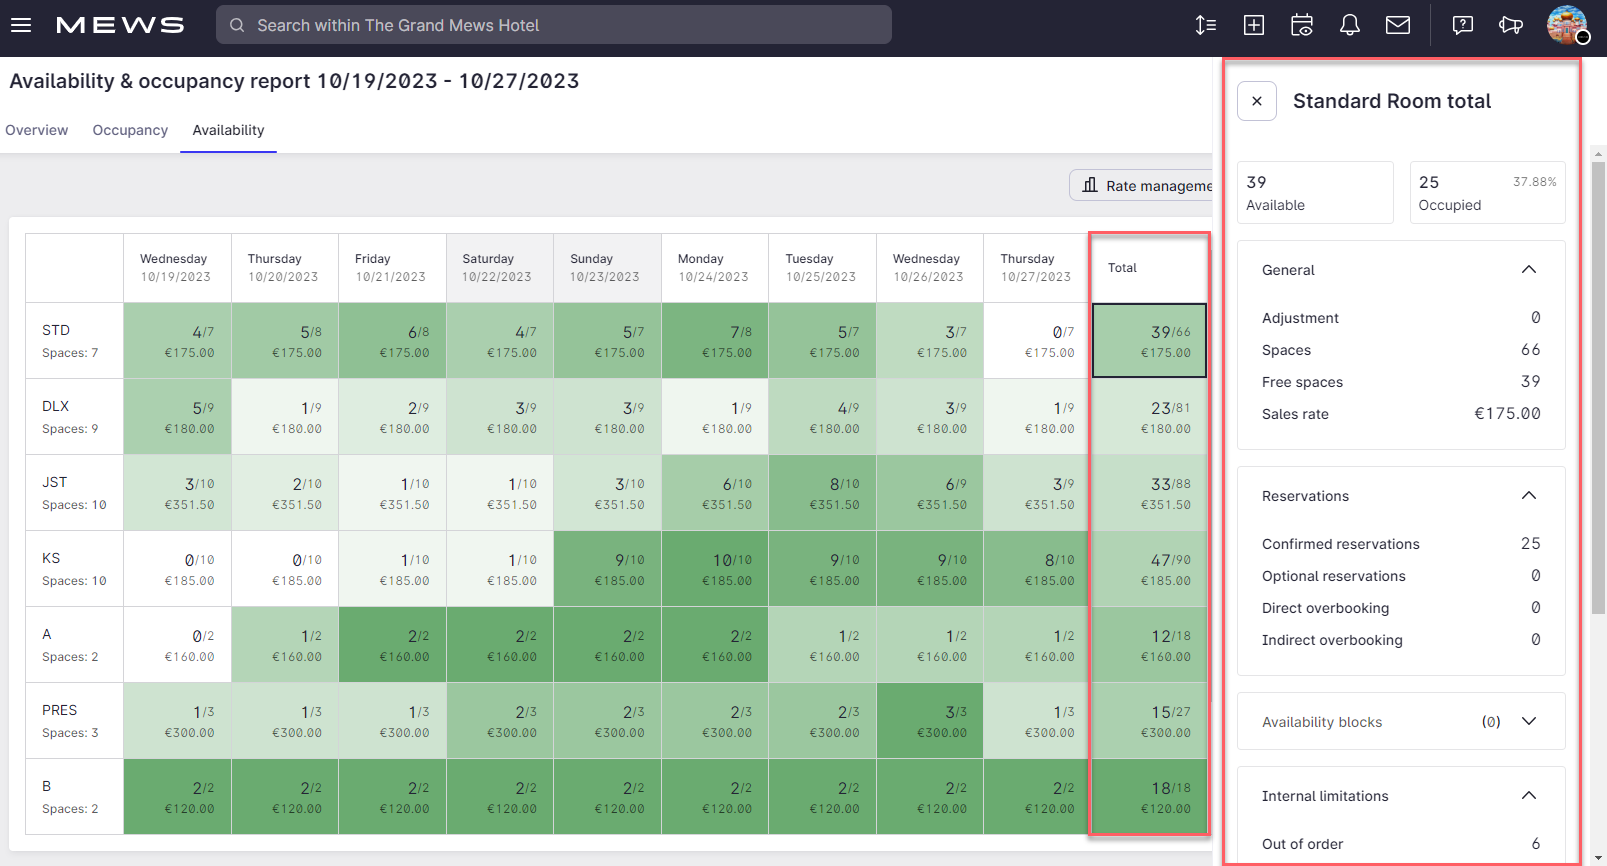The width and height of the screenshot is (1607, 866).
Task: Collapse the General section
Action: 1528,270
